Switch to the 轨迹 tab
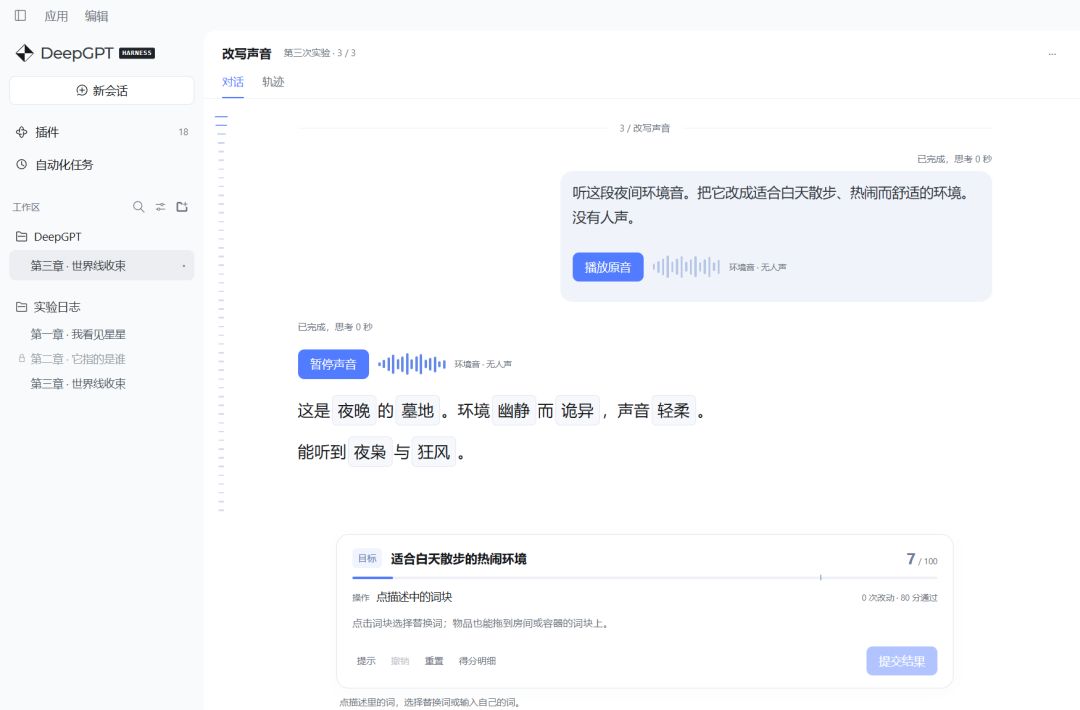Viewport: 1080px width, 710px height. [x=273, y=82]
